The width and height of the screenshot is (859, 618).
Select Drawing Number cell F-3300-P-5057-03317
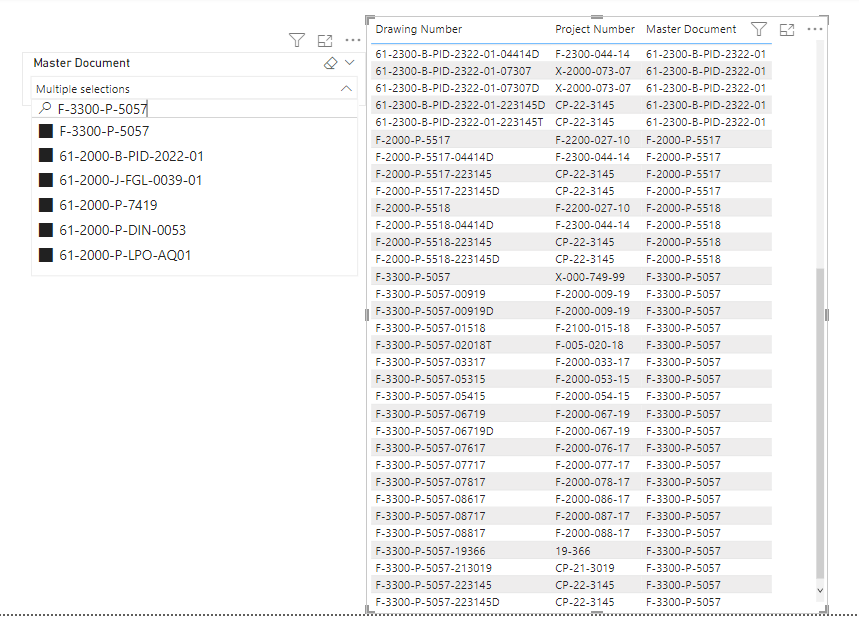430,362
